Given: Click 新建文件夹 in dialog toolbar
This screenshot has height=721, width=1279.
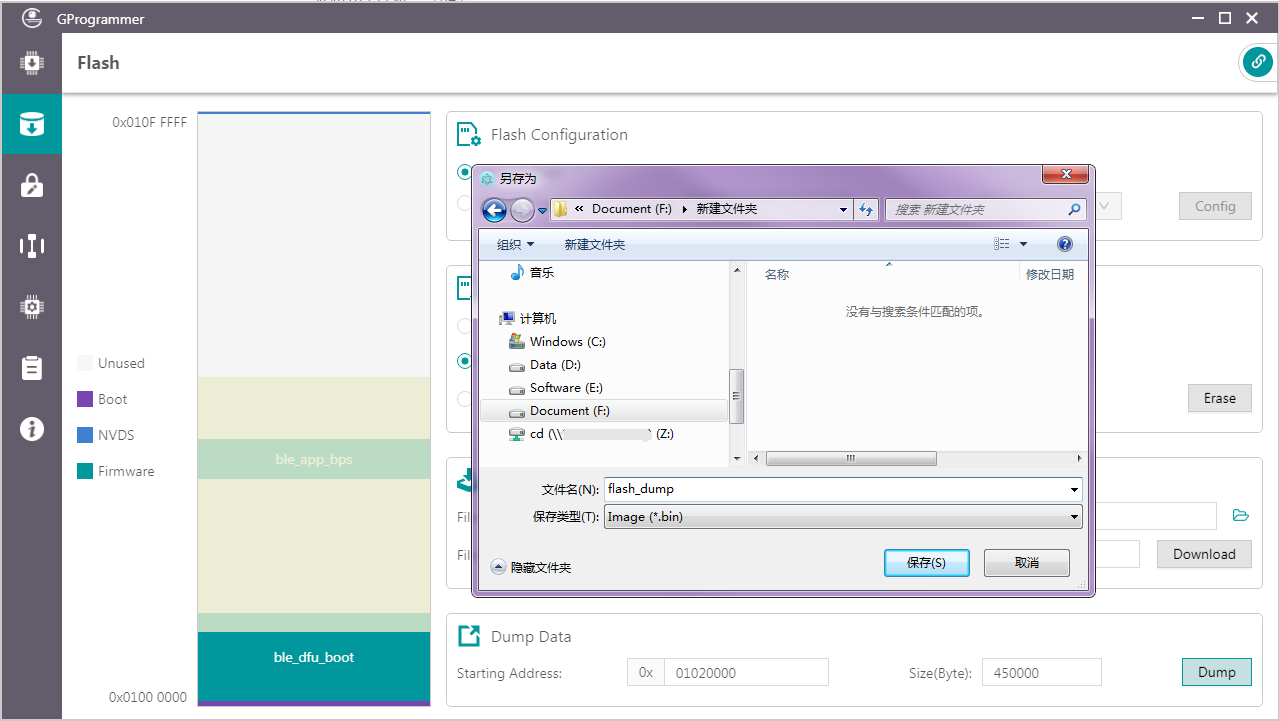Looking at the screenshot, I should [594, 245].
